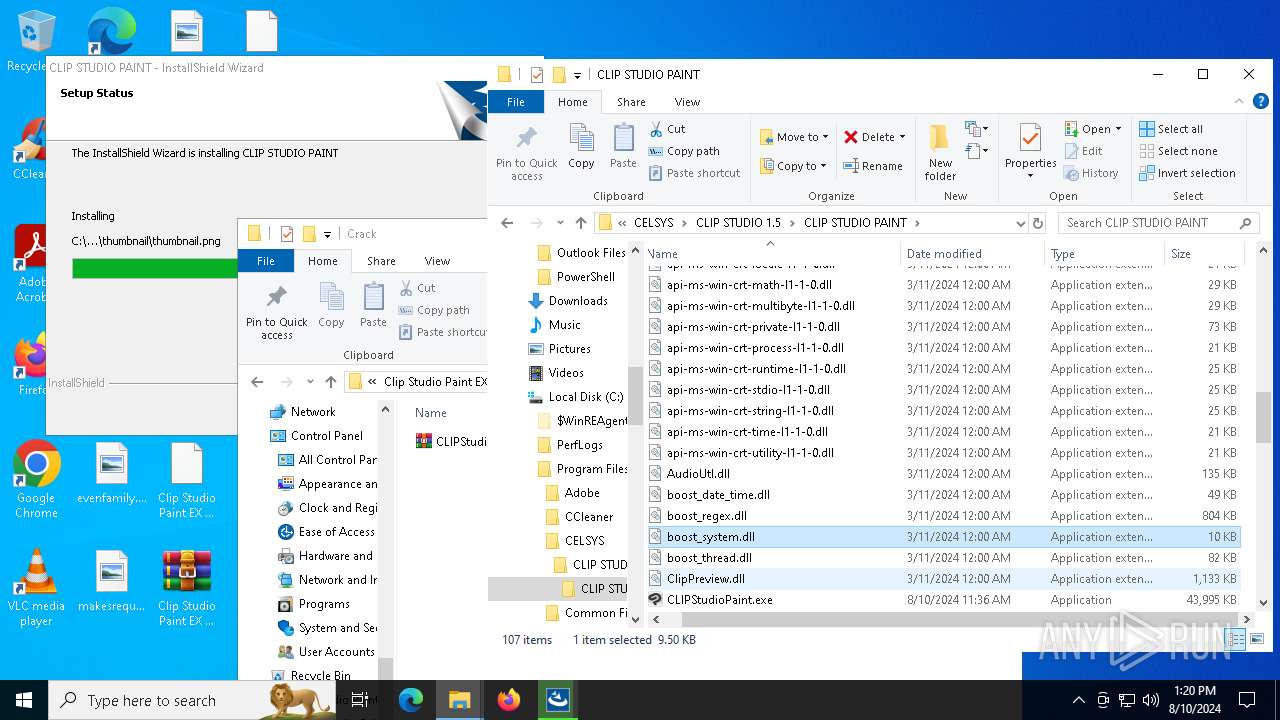Select Downloads in navigation pane
This screenshot has width=1280, height=720.
[x=577, y=301]
